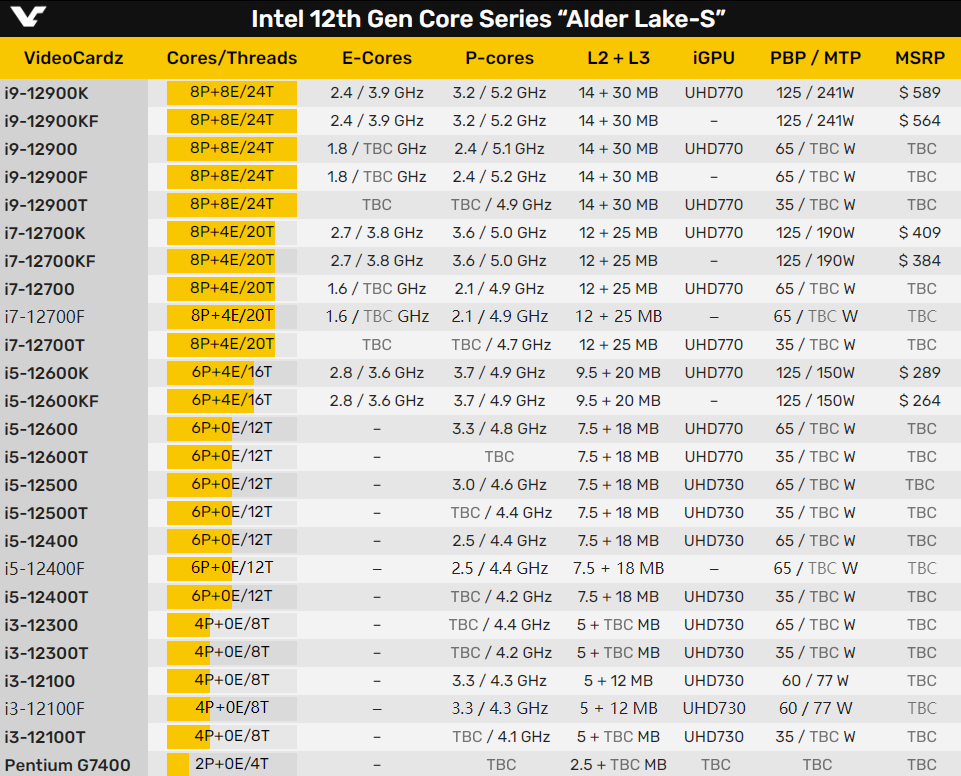Click the i5-12600K model name
This screenshot has width=961, height=776.
[46, 373]
